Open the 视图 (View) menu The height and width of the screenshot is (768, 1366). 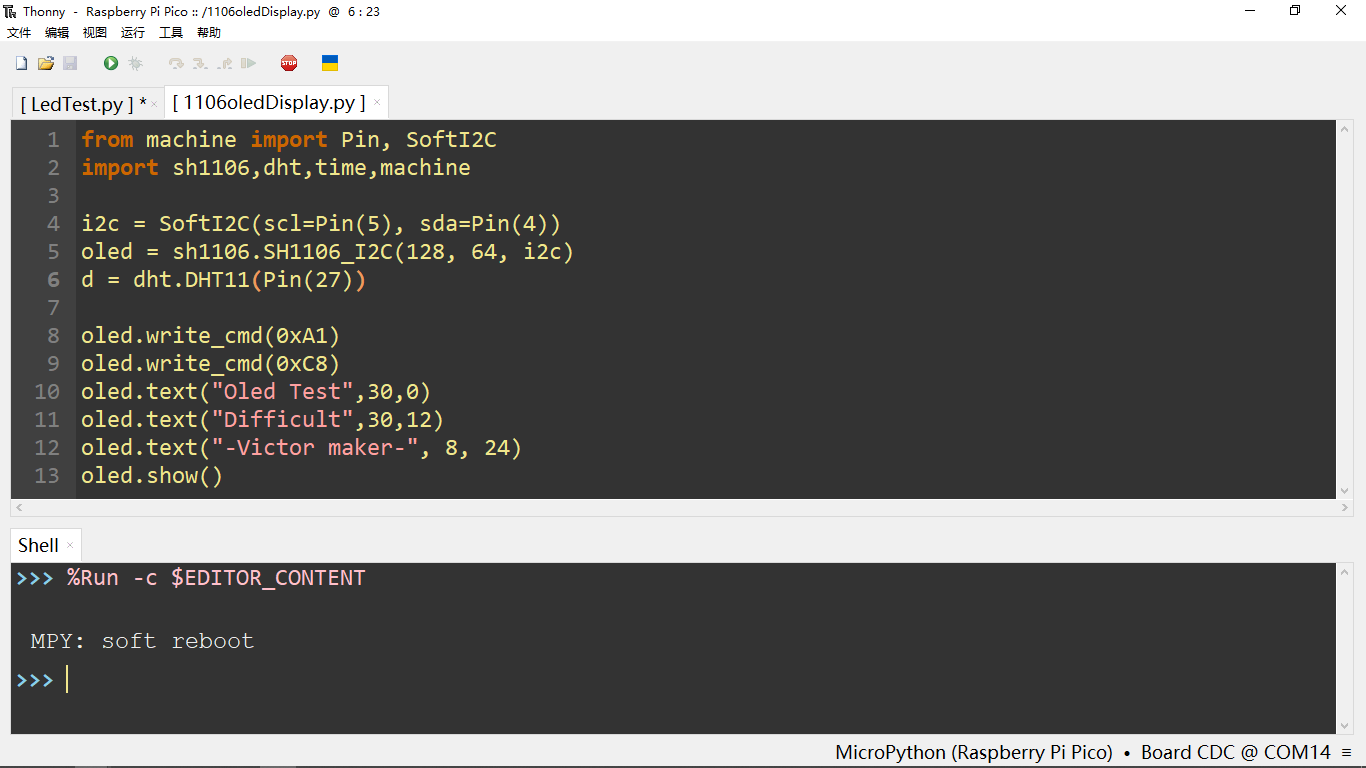tap(95, 33)
